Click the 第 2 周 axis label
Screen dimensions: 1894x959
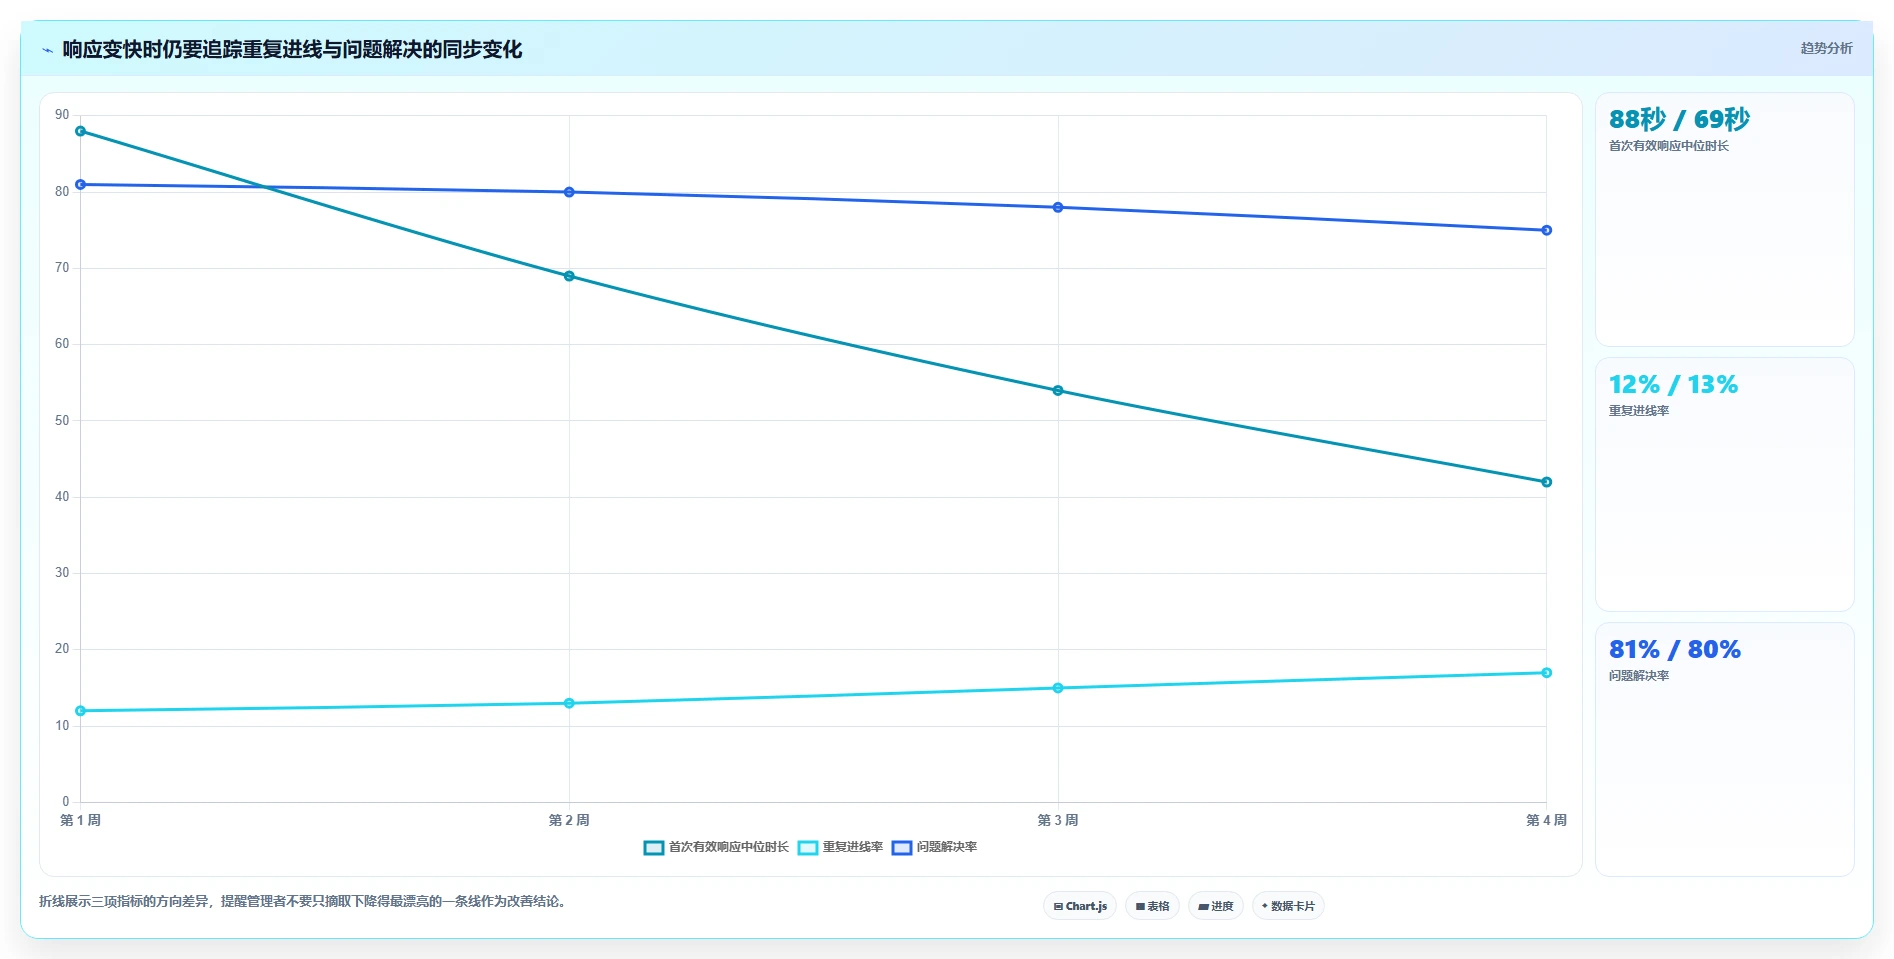pyautogui.click(x=569, y=820)
